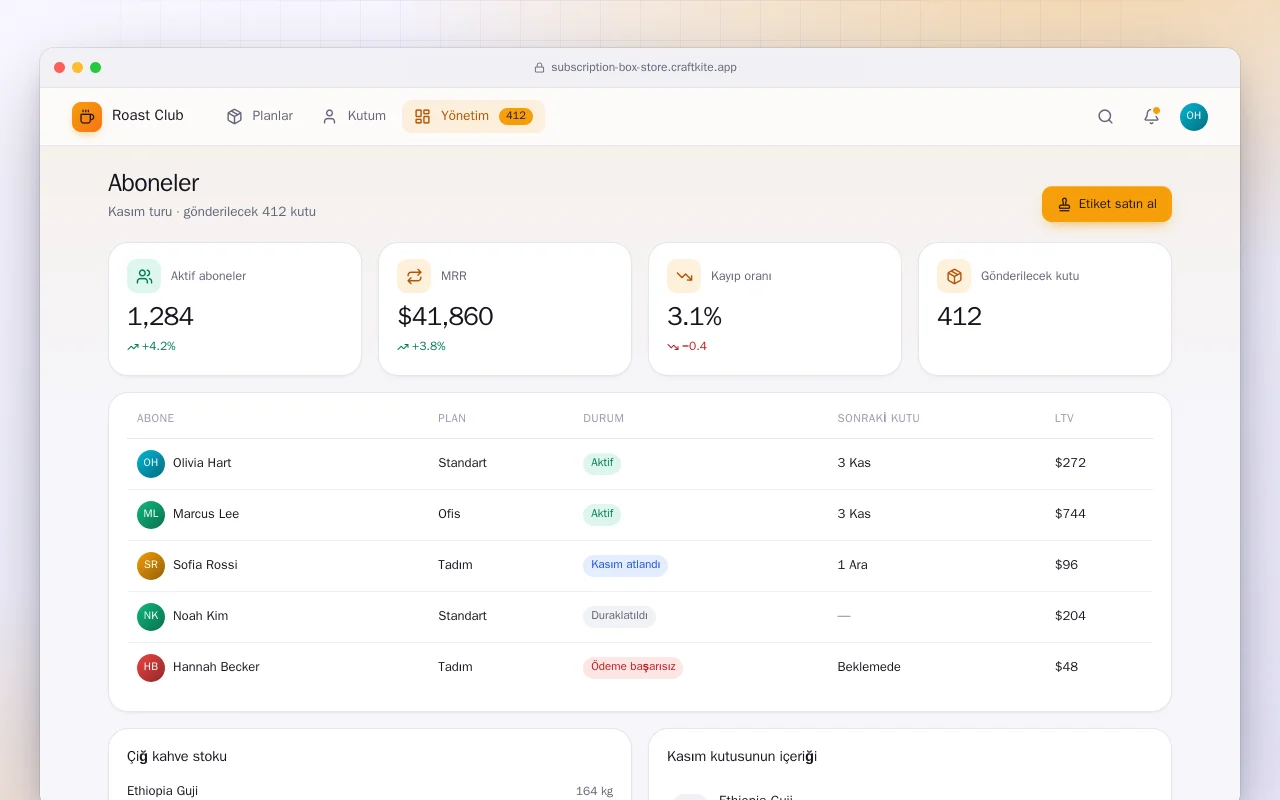
Task: Click the SONRAKİ KUTU column header
Action: pos(879,418)
